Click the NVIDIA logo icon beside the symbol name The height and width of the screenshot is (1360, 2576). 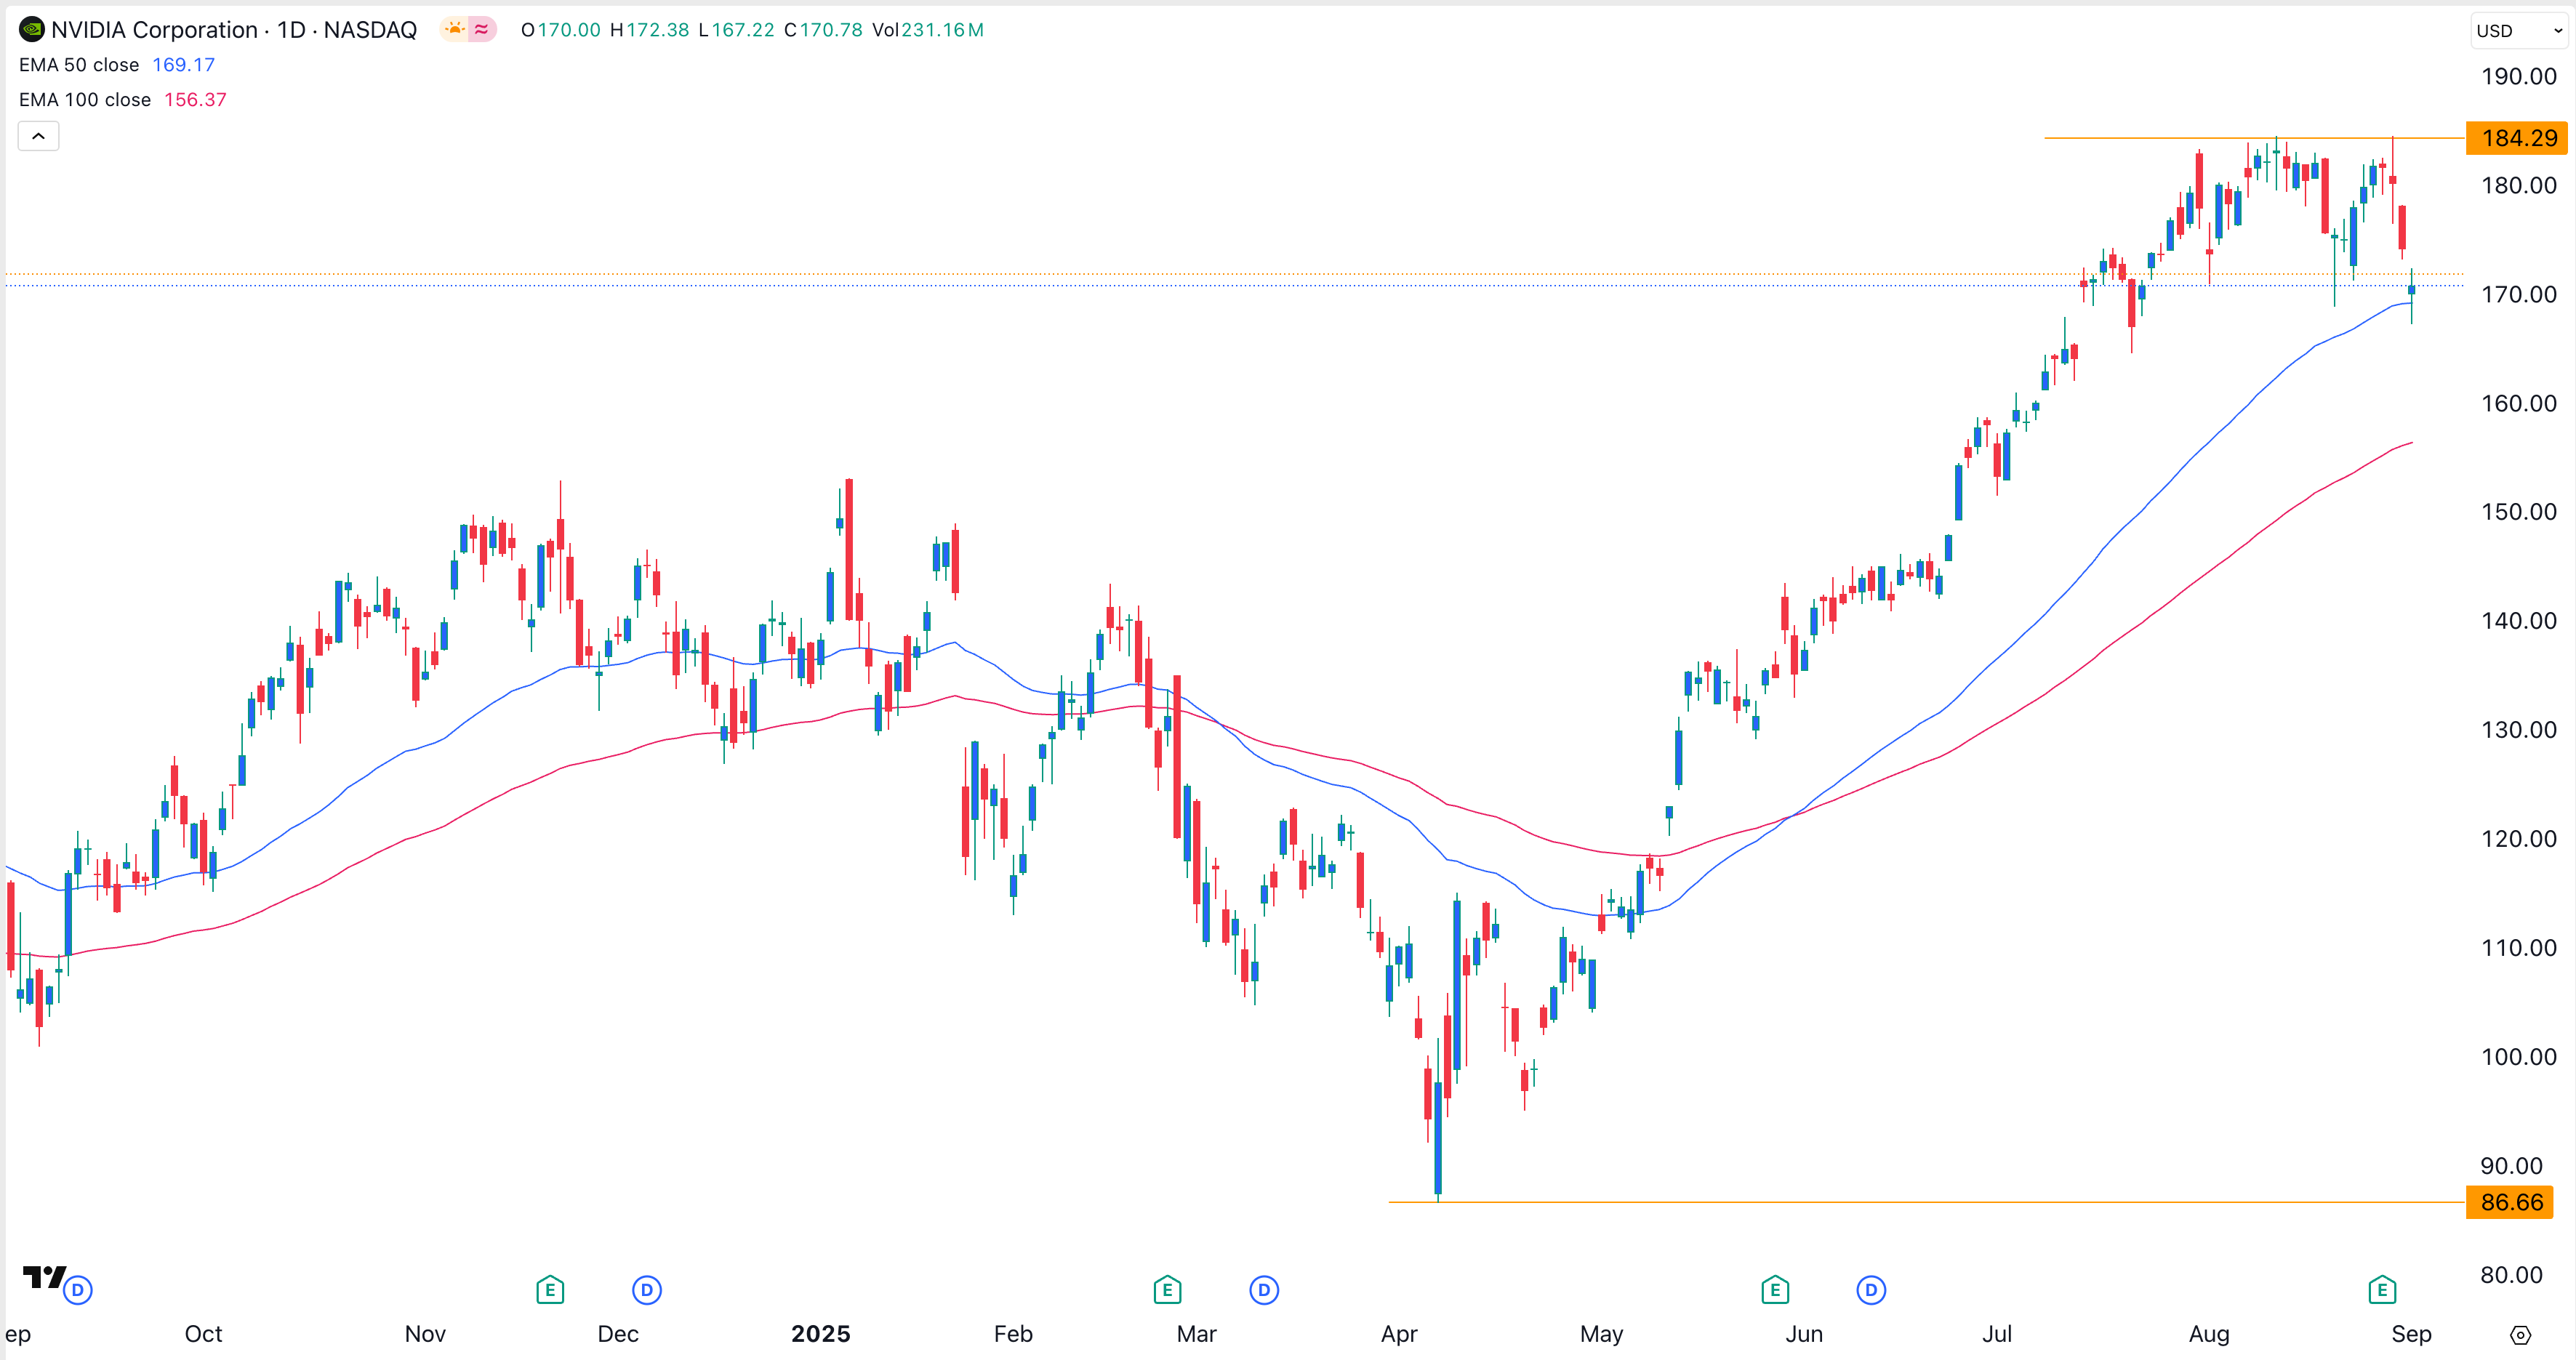31,30
